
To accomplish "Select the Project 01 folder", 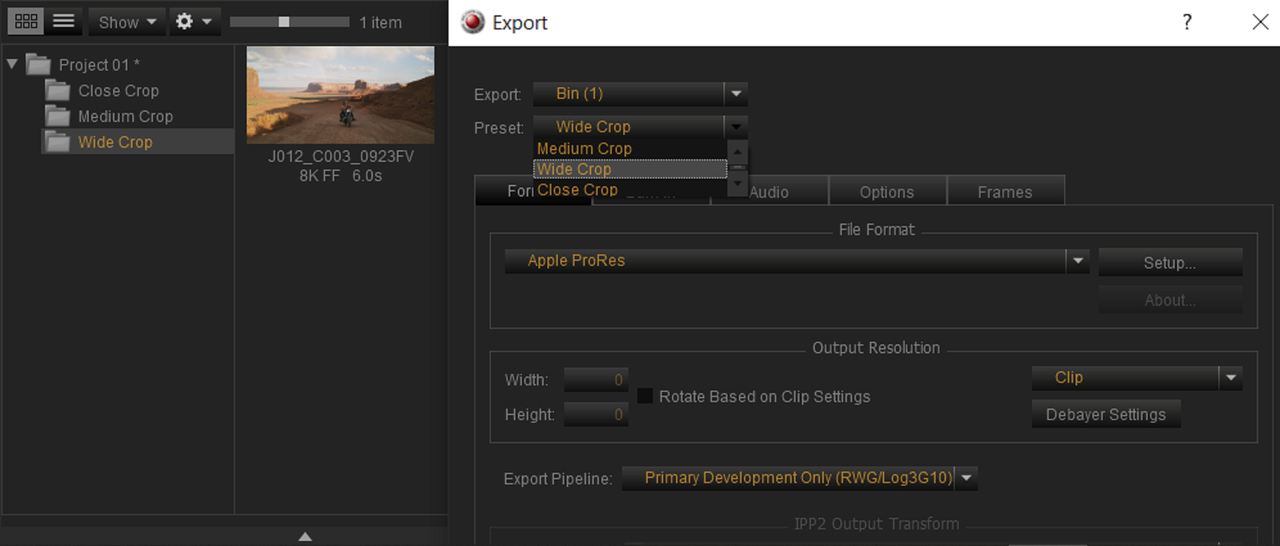I will pyautogui.click(x=99, y=65).
